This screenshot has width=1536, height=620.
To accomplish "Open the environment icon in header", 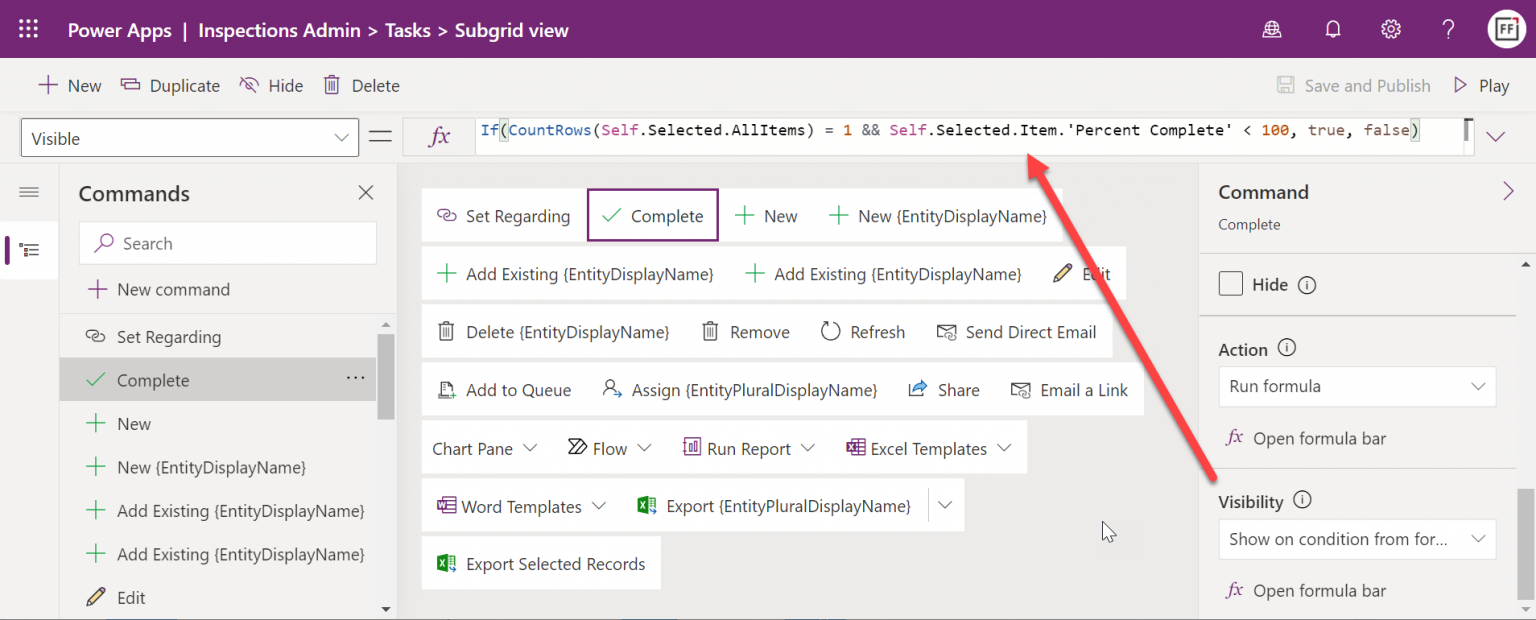I will point(1272,30).
